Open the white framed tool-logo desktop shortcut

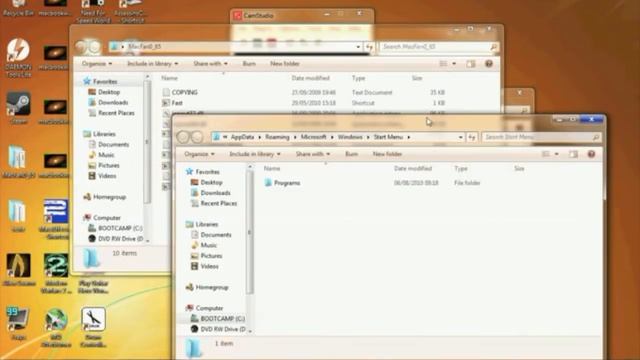pos(93,327)
